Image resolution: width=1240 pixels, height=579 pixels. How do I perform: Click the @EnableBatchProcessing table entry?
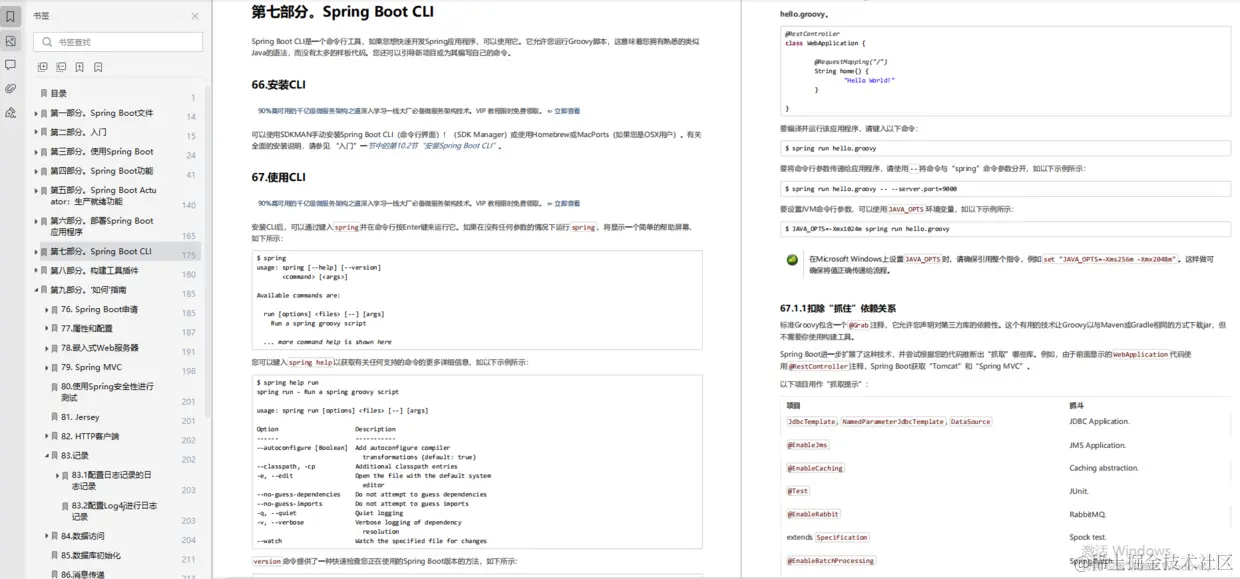[831, 561]
